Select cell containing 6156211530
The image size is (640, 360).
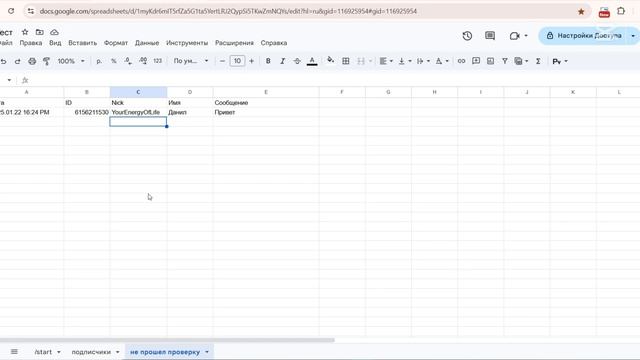[87, 112]
